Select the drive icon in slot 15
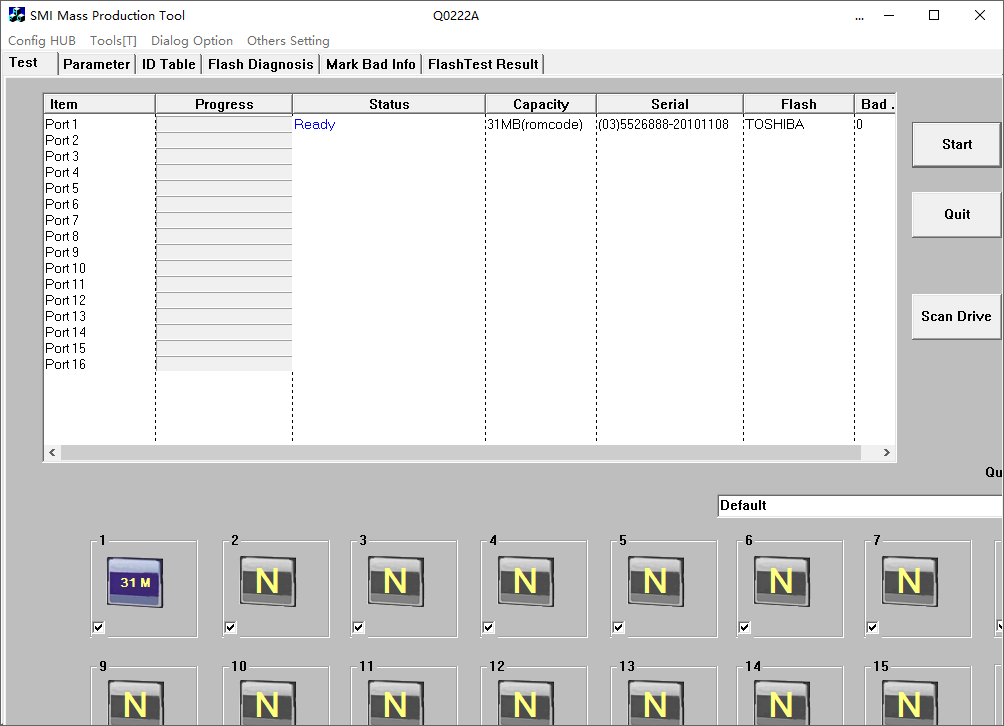Image resolution: width=1004 pixels, height=726 pixels. (x=908, y=702)
